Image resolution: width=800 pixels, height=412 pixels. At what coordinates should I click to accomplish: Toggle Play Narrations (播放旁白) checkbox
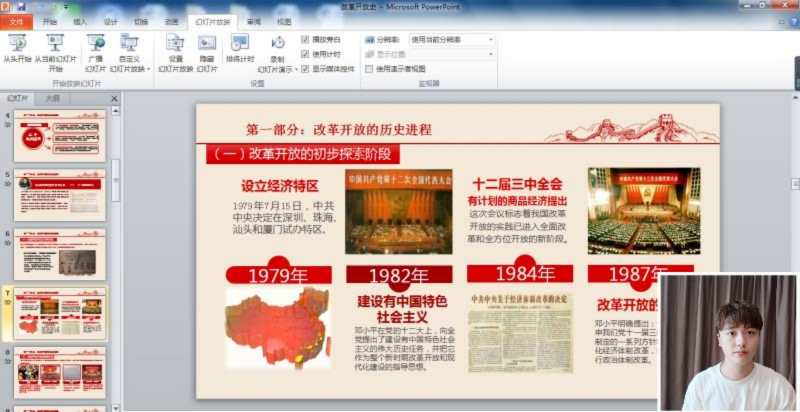click(305, 39)
